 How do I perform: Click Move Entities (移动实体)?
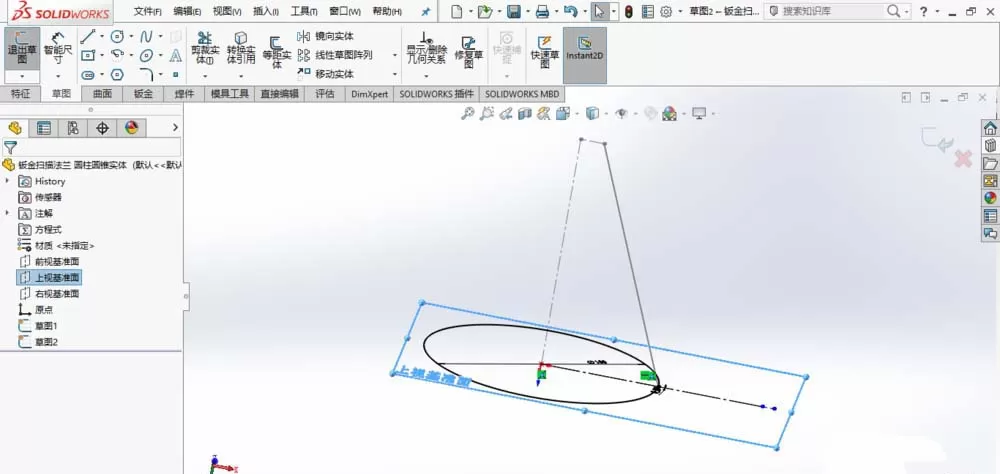325,74
